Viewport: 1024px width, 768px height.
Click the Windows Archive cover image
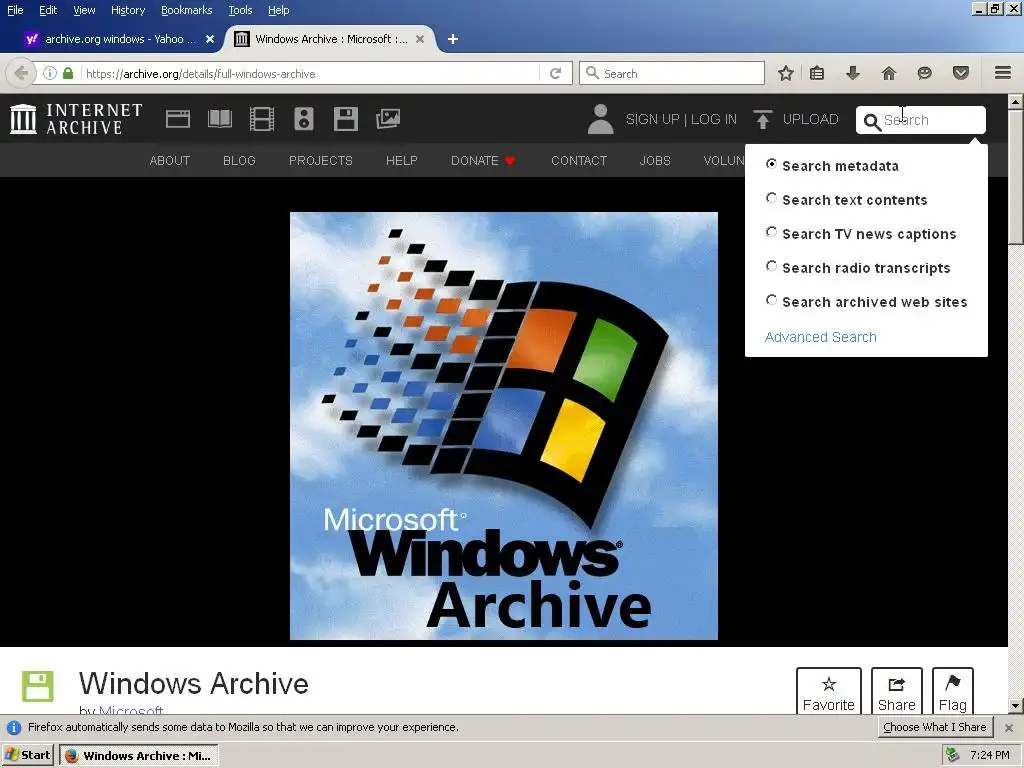(x=504, y=426)
